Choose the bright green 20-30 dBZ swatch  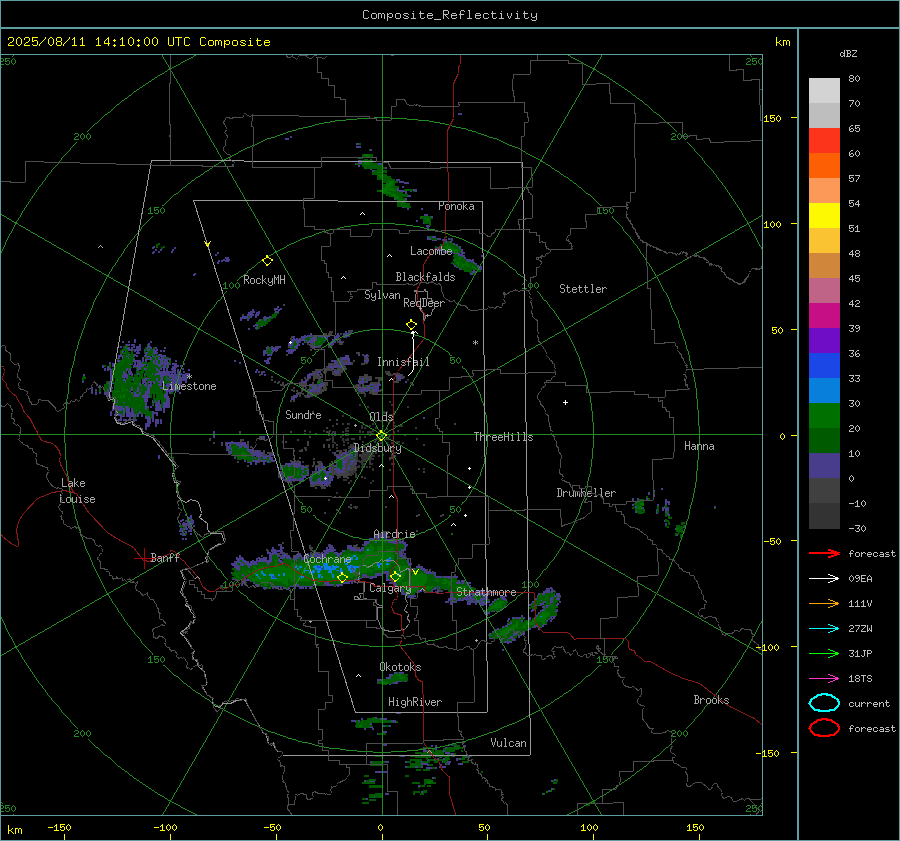click(x=824, y=416)
